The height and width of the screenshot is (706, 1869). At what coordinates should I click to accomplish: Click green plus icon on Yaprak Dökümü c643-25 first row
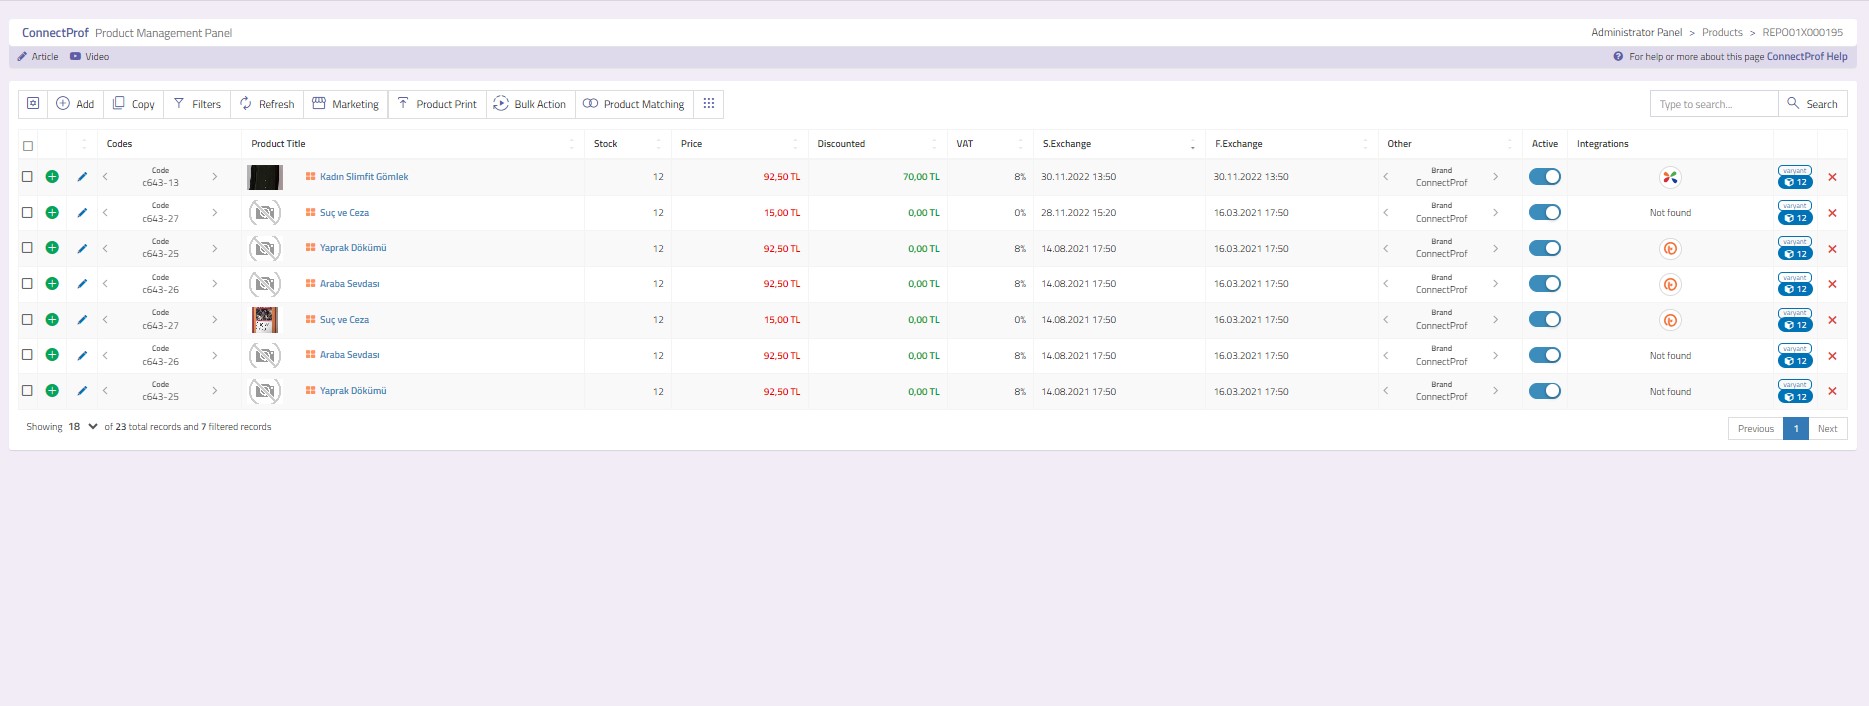pyautogui.click(x=52, y=248)
